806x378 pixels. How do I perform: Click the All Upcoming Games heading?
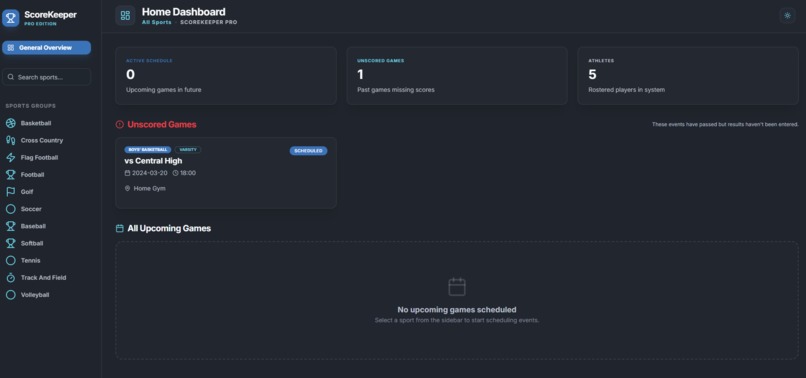pyautogui.click(x=169, y=228)
